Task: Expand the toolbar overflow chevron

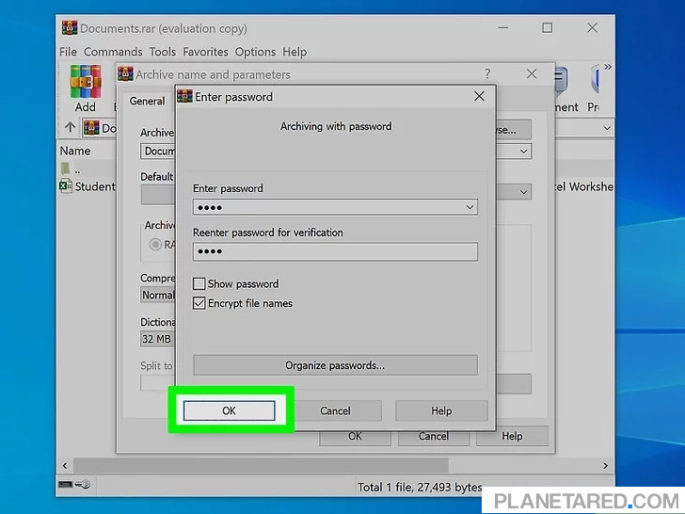Action: click(608, 68)
